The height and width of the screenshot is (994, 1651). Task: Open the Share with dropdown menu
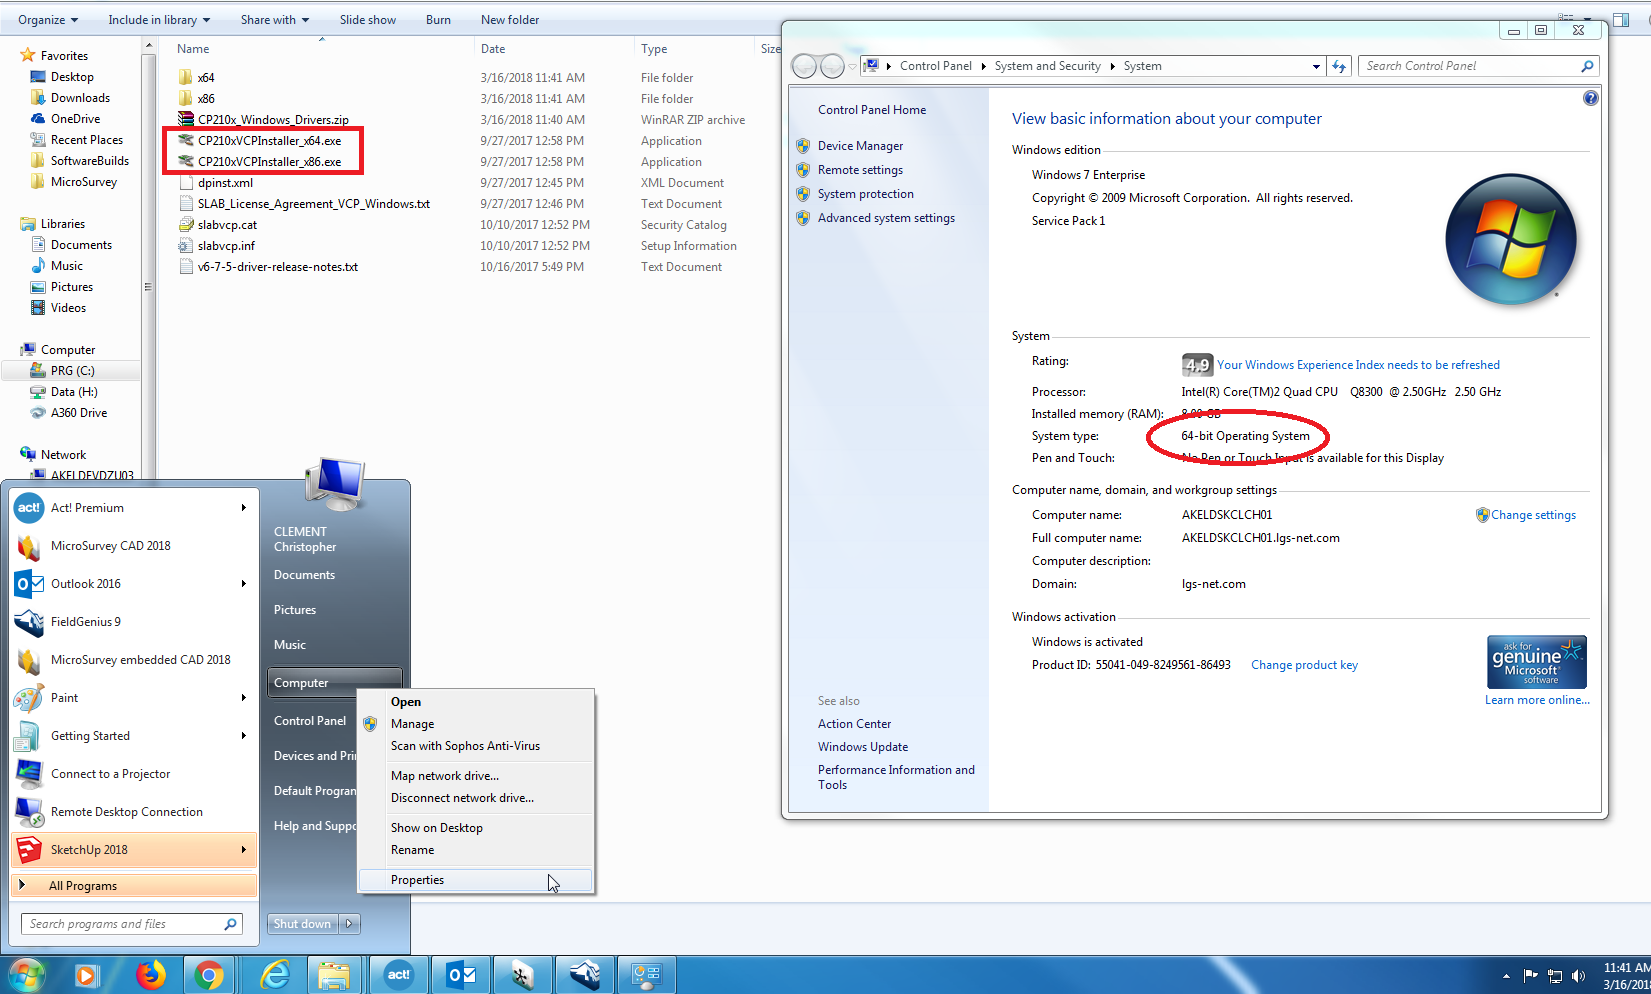coord(274,20)
